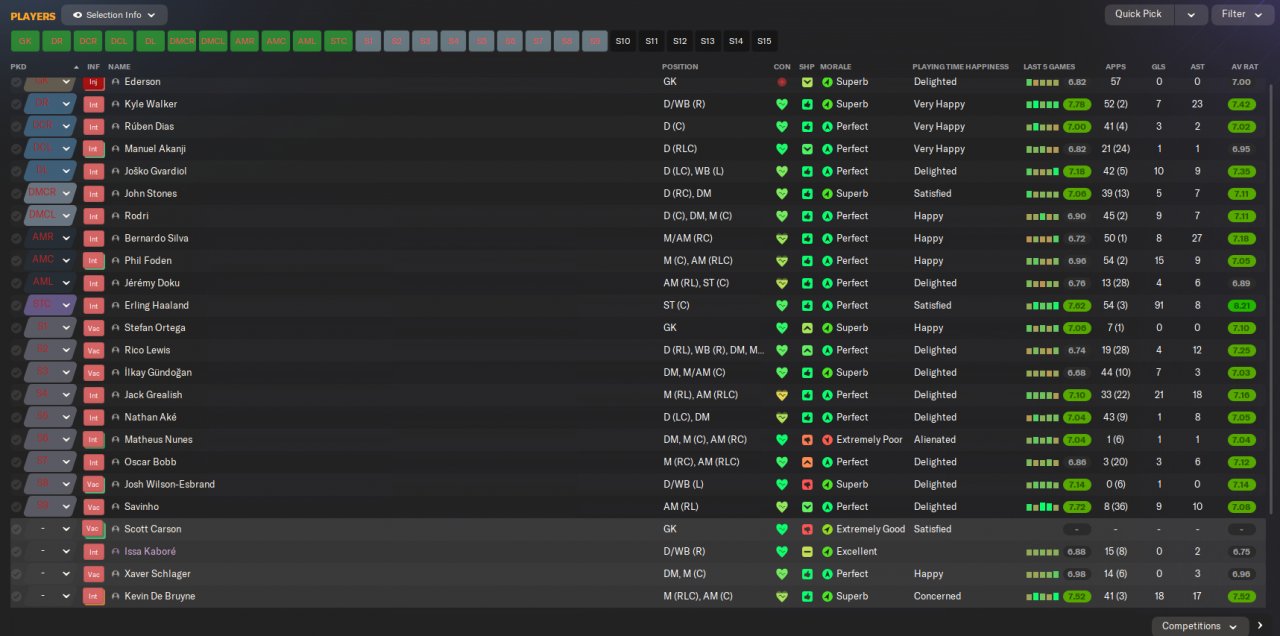The image size is (1280, 636).
Task: Open the Quick Pick arrow dropdown
Action: 1191,14
